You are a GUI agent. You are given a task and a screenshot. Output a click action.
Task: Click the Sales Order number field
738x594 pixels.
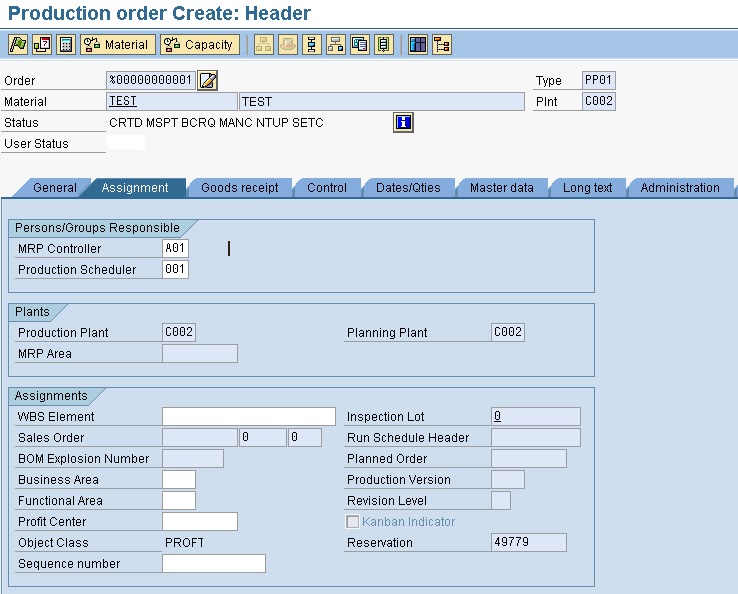(x=200, y=437)
